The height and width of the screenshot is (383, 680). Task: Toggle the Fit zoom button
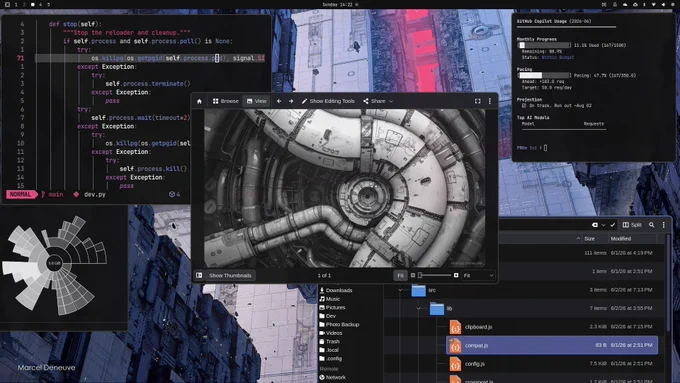coord(400,275)
